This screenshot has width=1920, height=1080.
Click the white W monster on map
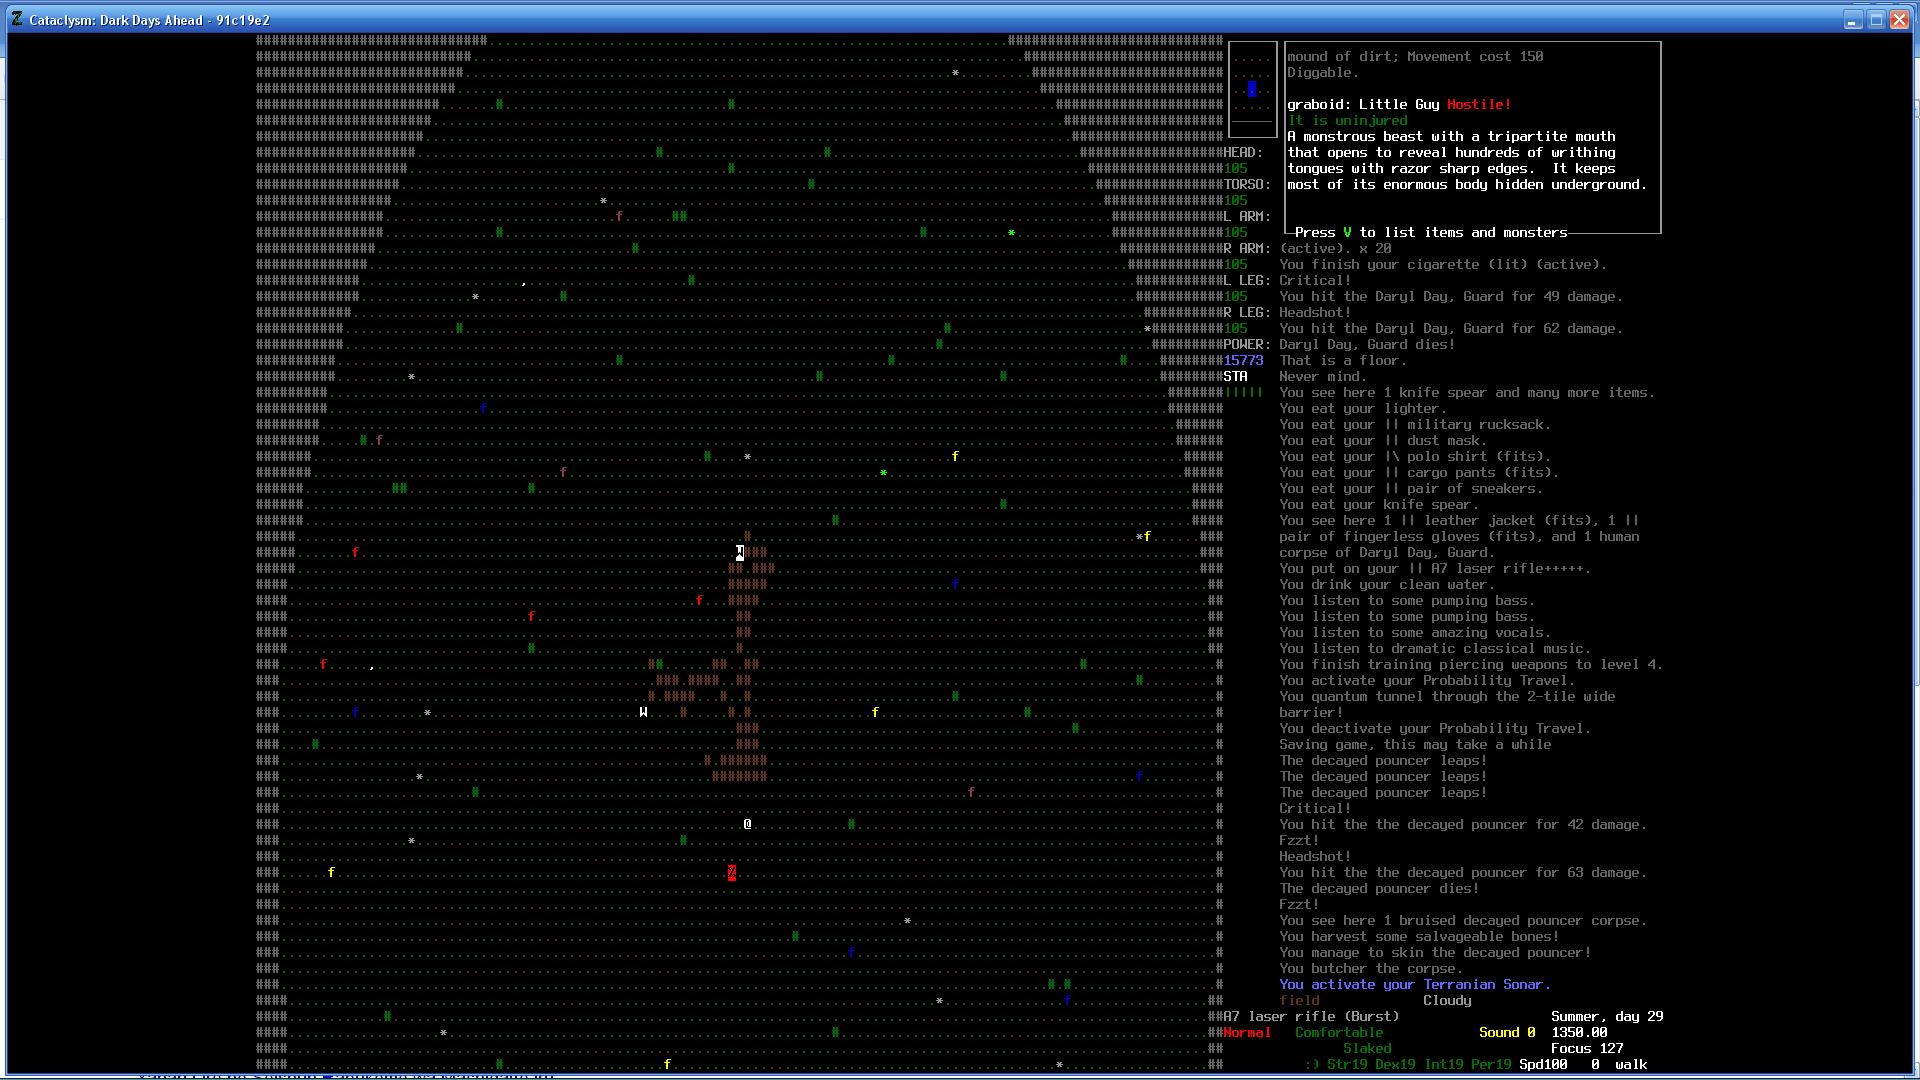pyautogui.click(x=643, y=712)
